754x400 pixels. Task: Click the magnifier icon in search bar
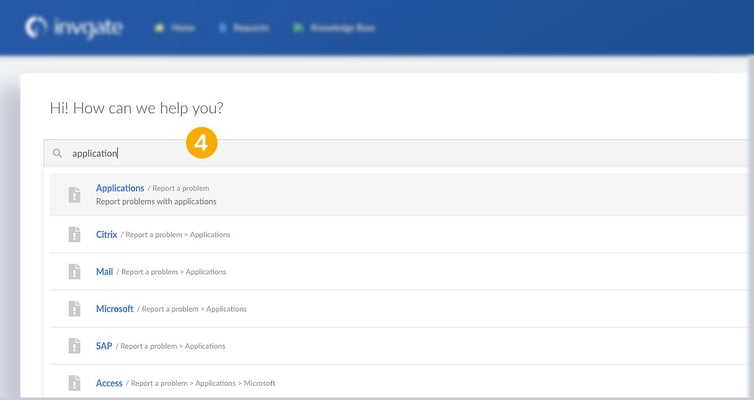click(x=57, y=153)
